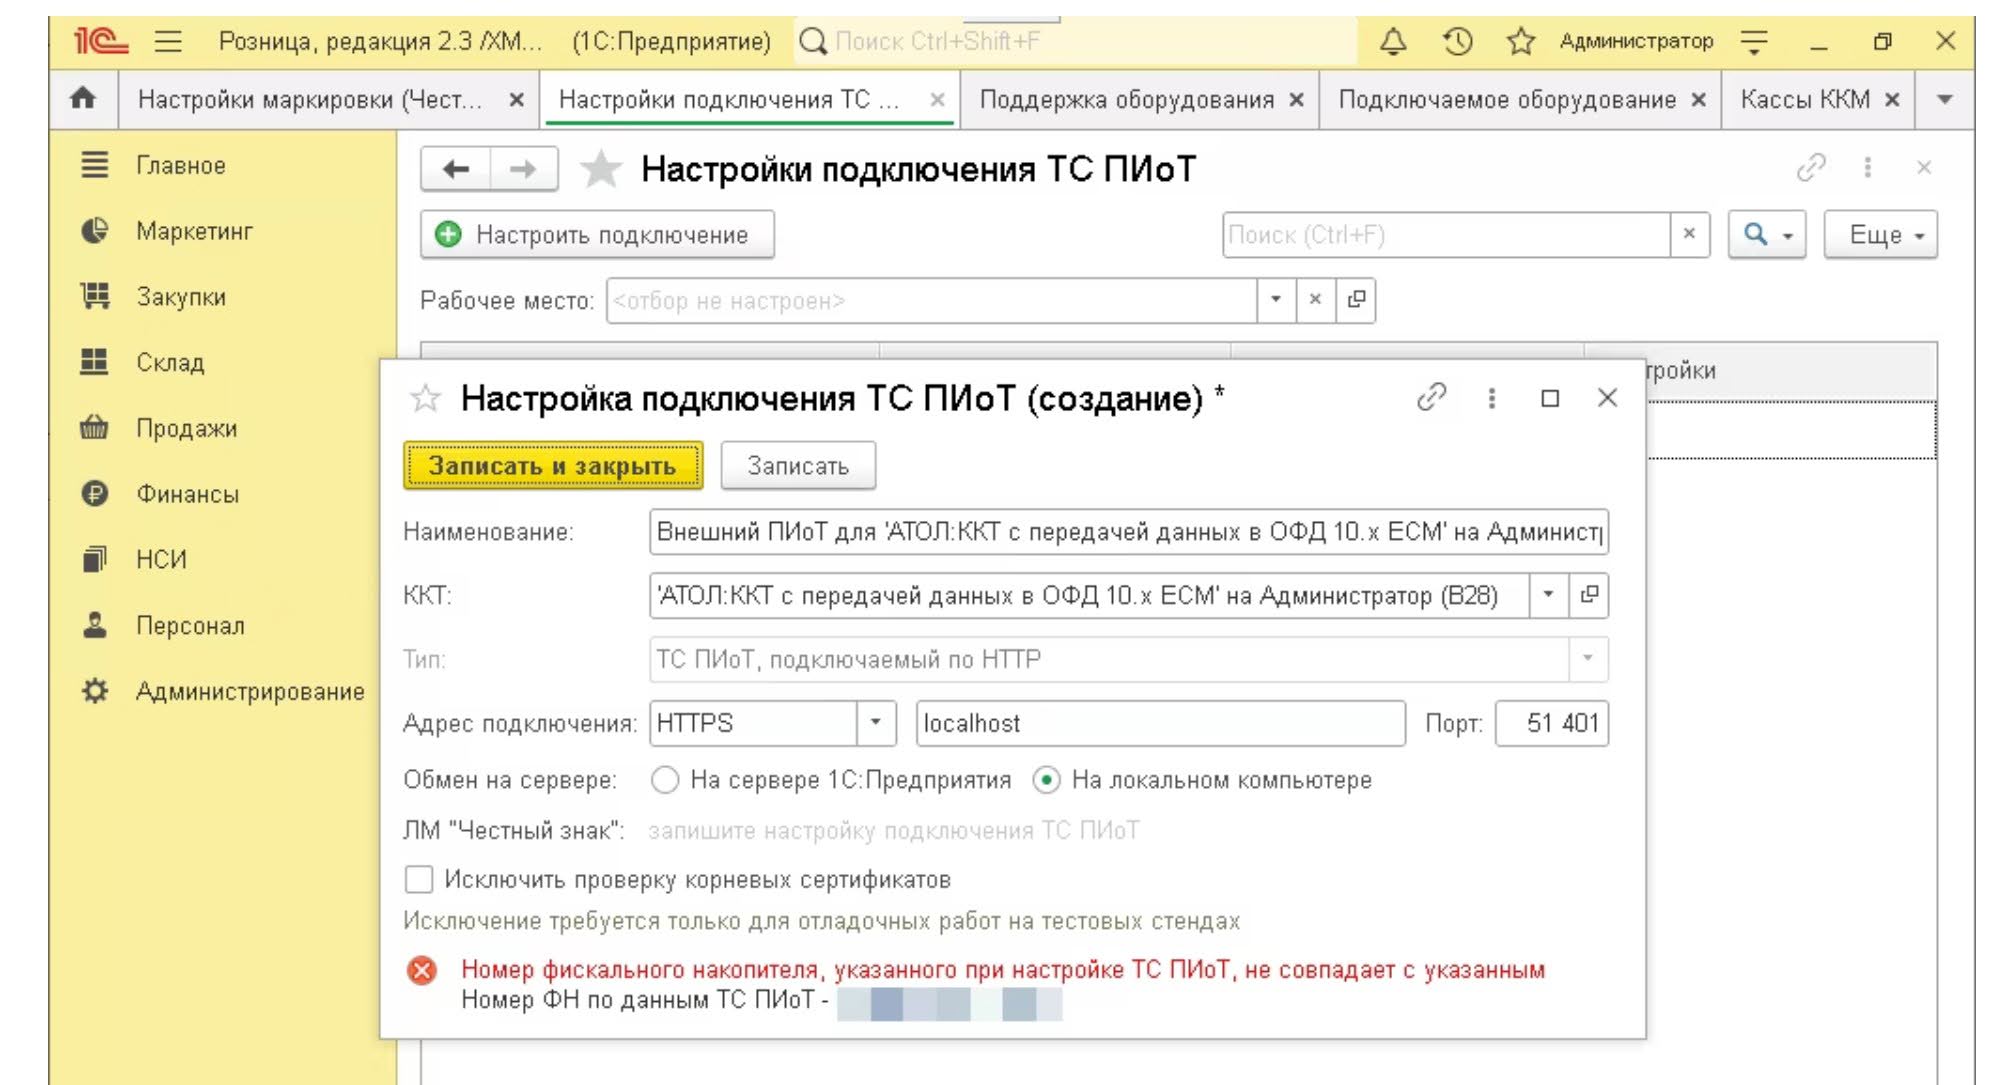This screenshot has height=1085, width=2009.
Task: Click the Администратор user name
Action: coord(1636,41)
